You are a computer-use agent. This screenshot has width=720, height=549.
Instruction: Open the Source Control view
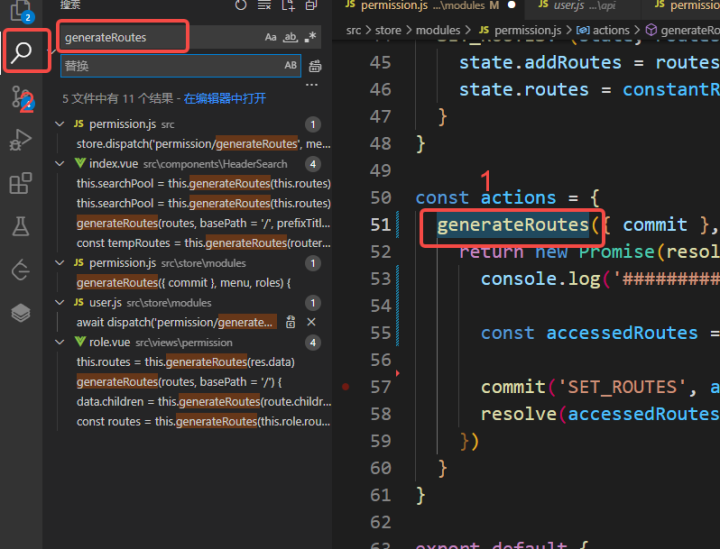[x=21, y=98]
